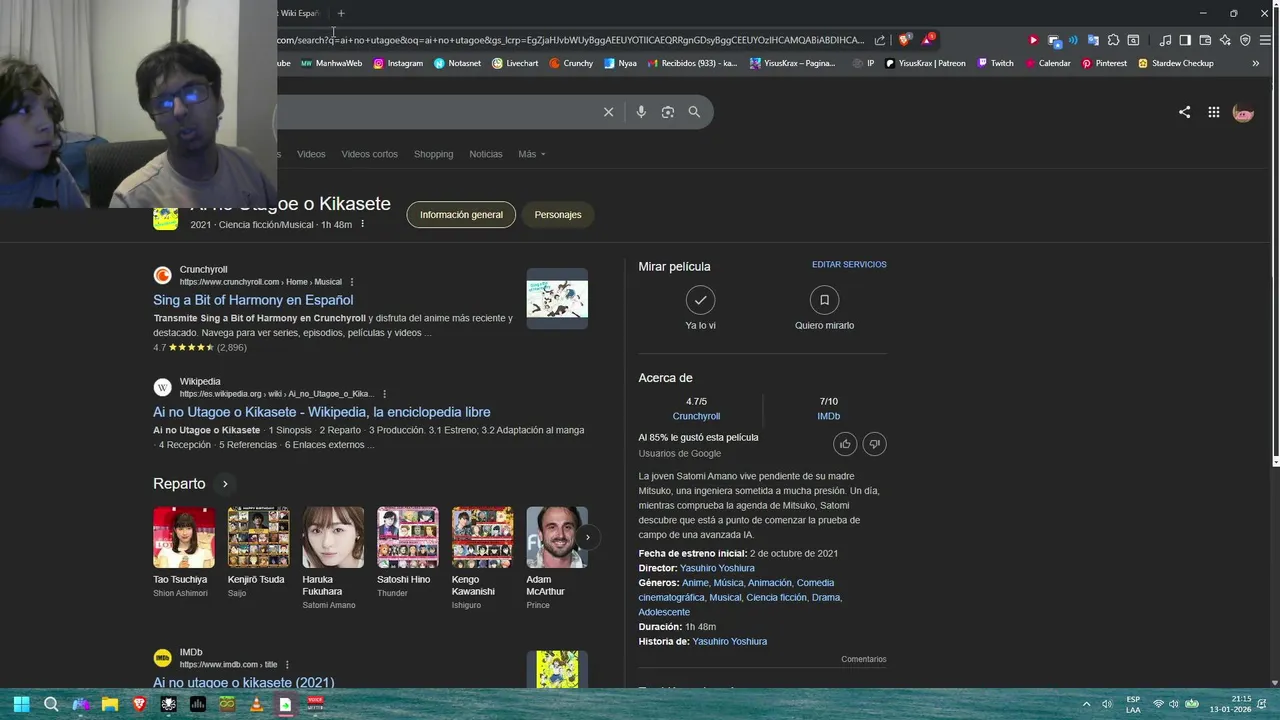The height and width of the screenshot is (720, 1280).
Task: Open the movie title more-options dots
Action: (x=362, y=224)
